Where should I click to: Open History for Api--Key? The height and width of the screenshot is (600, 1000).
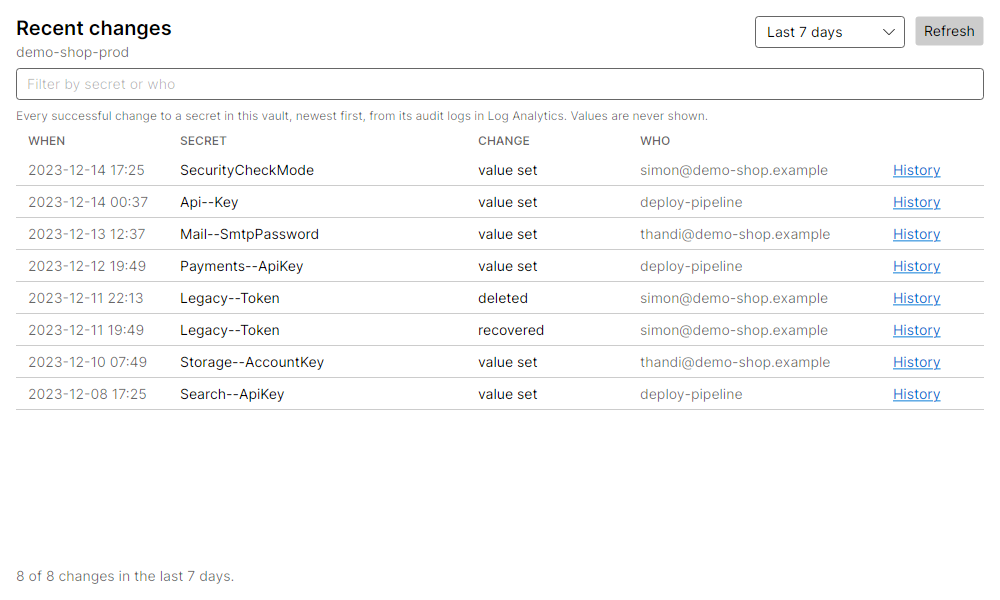[916, 202]
